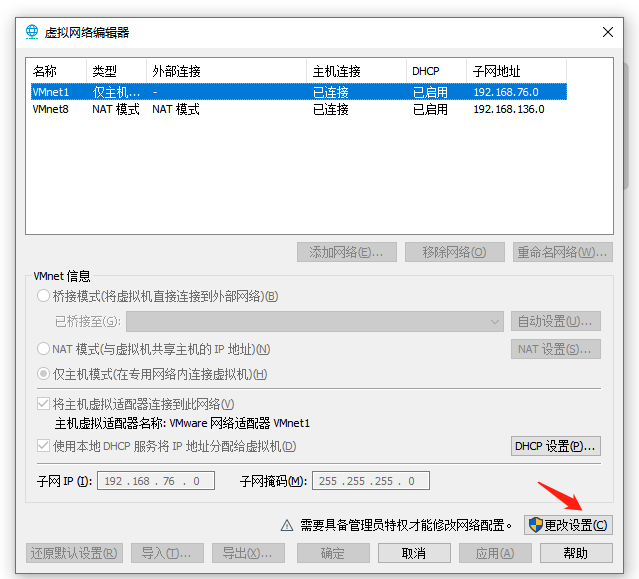Click the 帮助 button

click(x=576, y=553)
